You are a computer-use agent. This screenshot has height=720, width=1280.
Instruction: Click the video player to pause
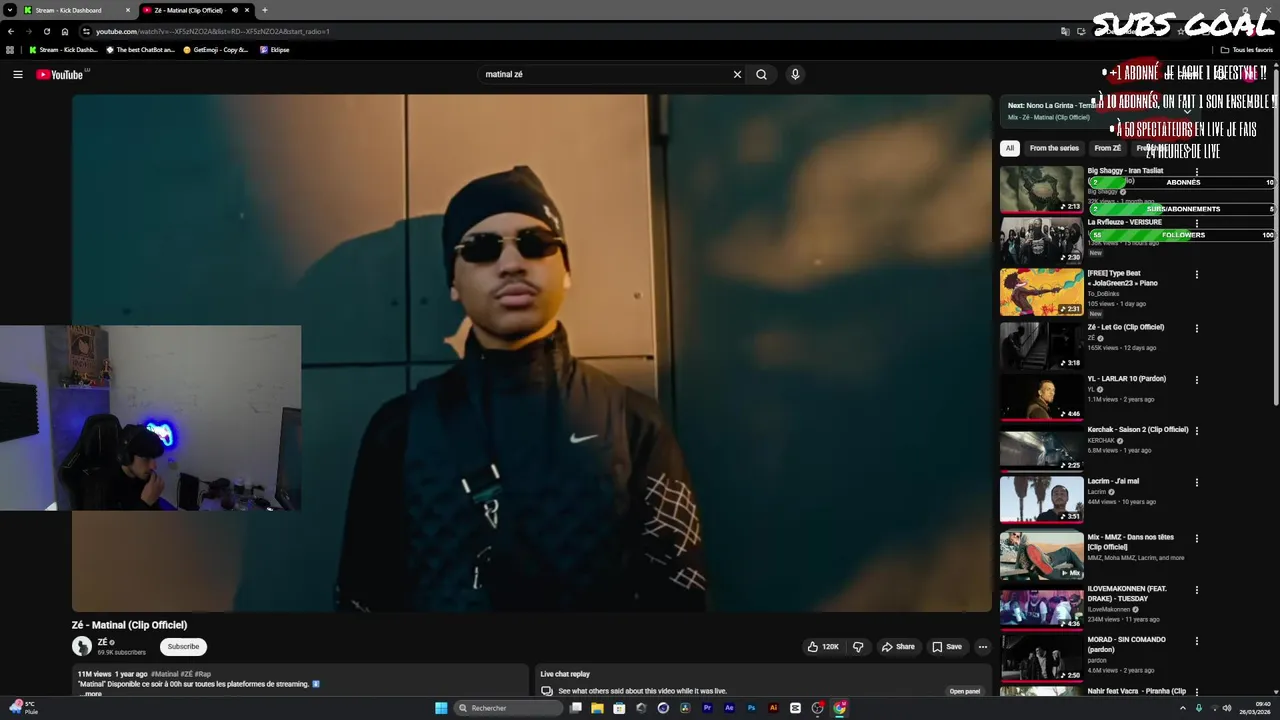(531, 353)
